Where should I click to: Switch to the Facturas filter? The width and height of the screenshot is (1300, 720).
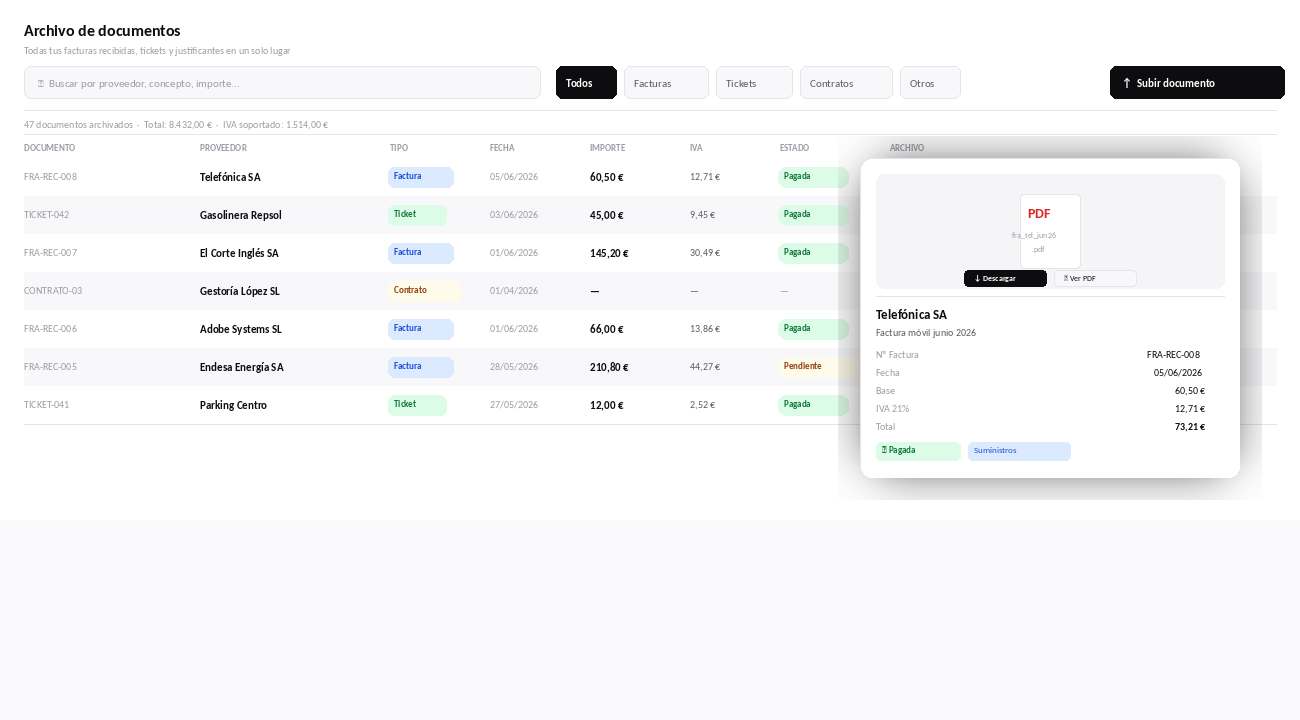coord(666,83)
